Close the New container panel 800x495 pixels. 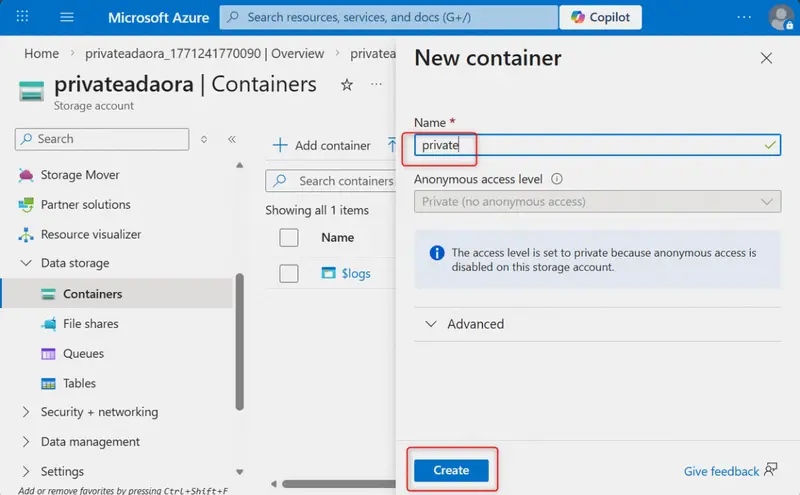click(x=766, y=58)
